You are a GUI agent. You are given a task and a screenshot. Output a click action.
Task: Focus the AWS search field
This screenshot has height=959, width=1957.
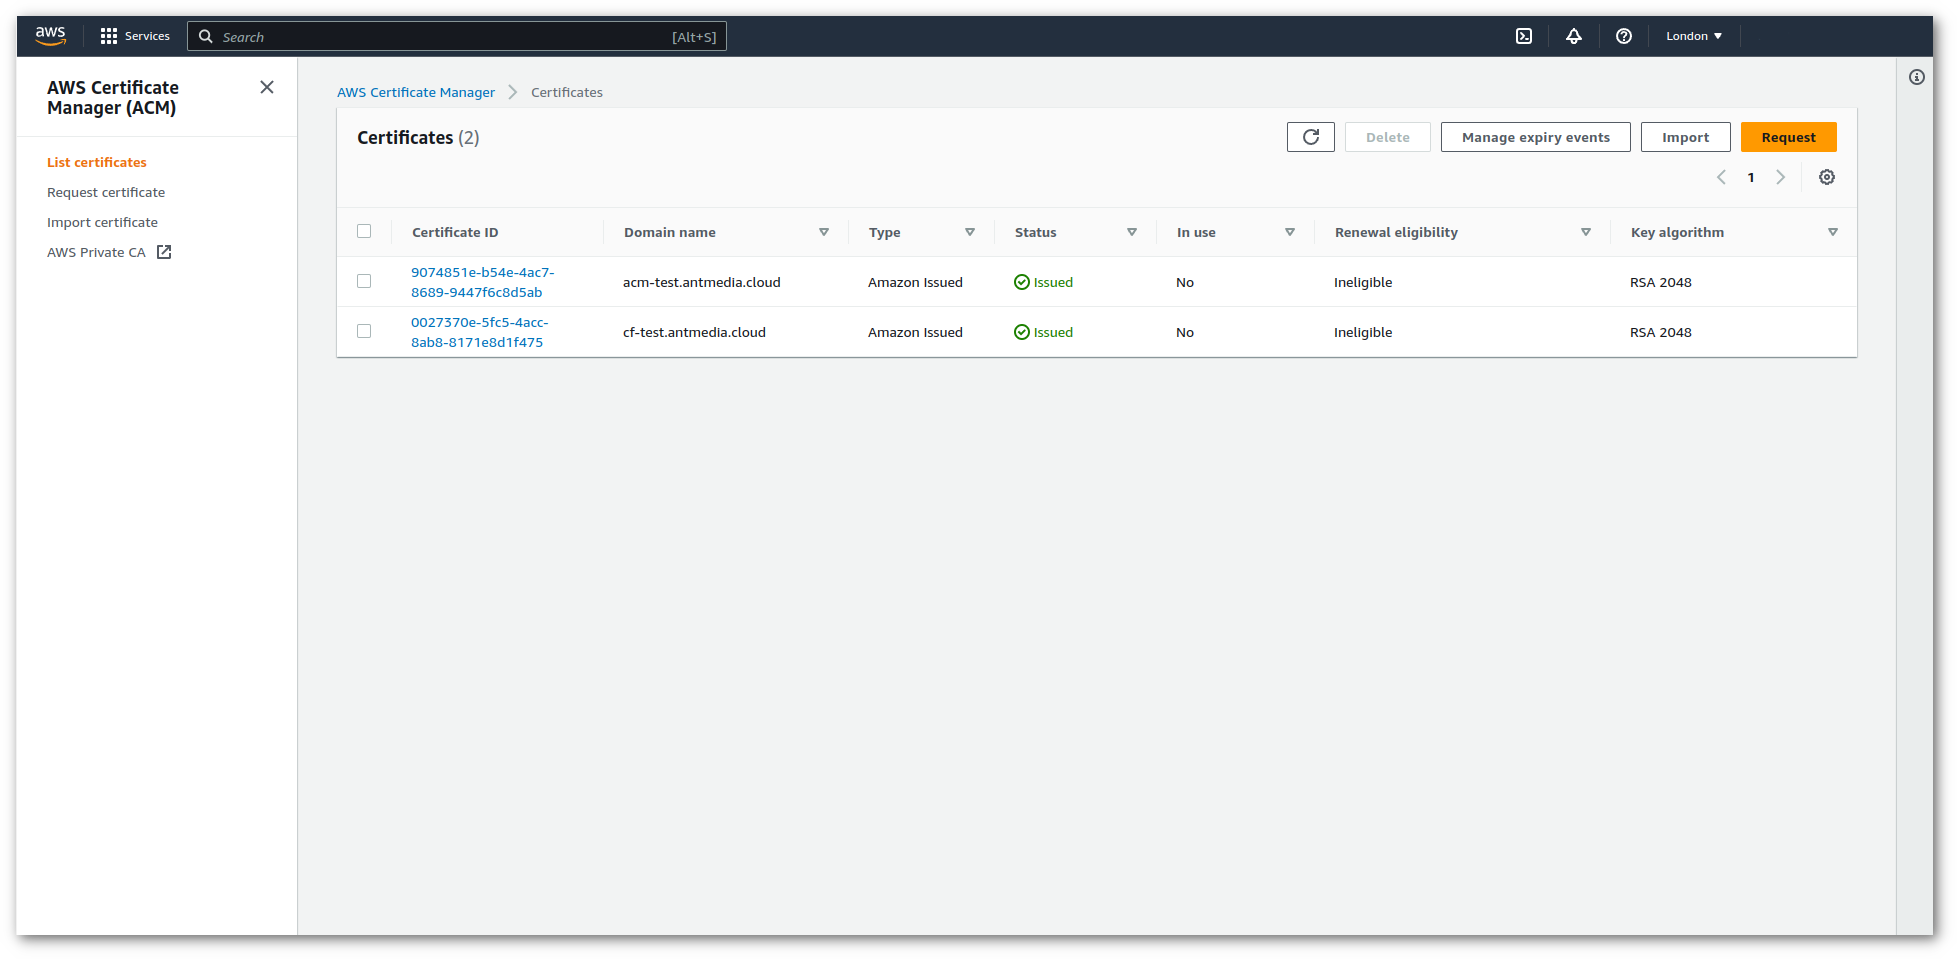point(457,36)
